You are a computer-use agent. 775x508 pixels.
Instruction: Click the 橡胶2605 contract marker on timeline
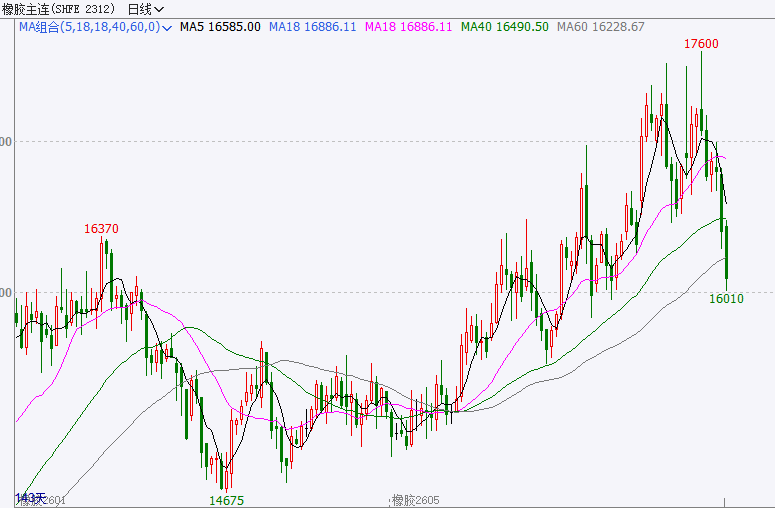coord(414,499)
